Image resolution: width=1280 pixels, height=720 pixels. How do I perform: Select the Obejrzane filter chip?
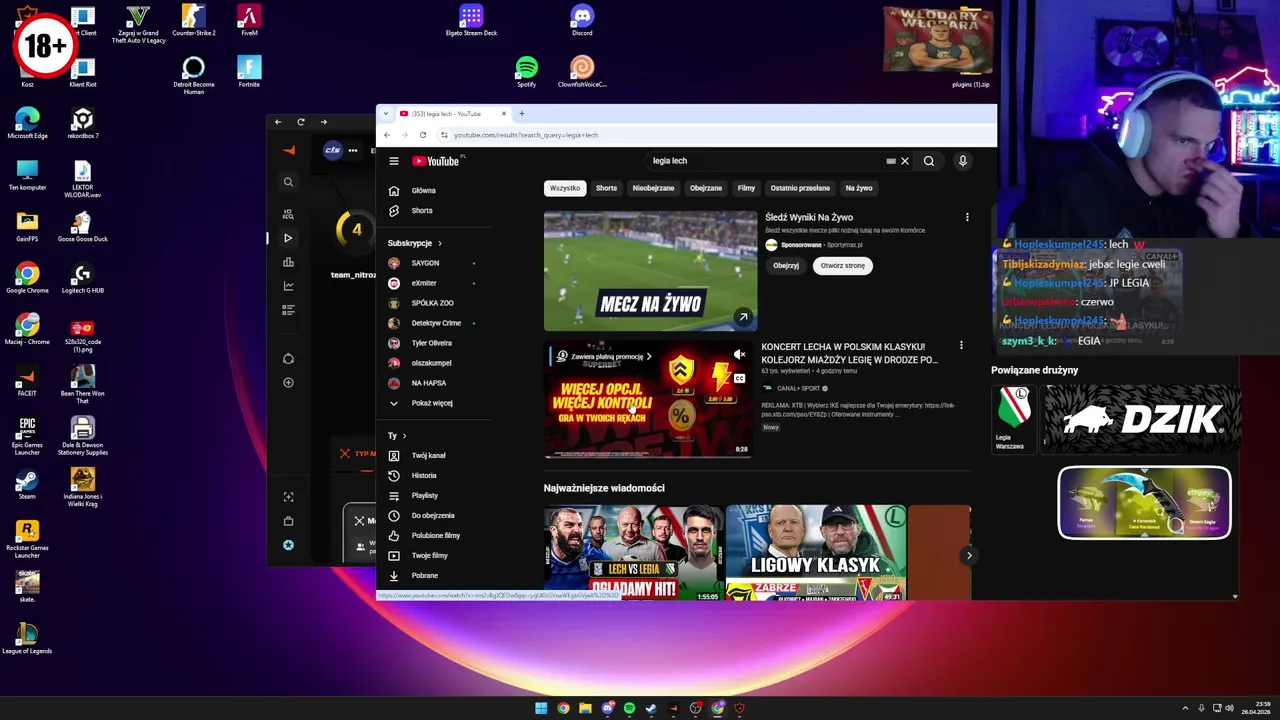coord(706,188)
